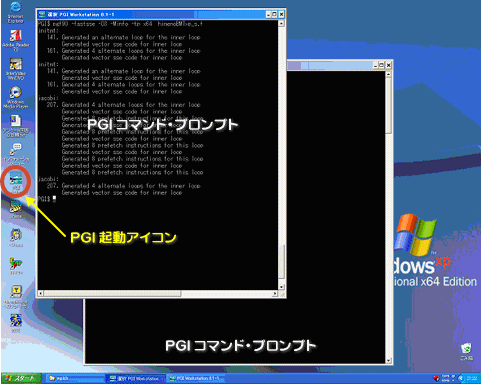Click the Start button on the taskbar
The height and width of the screenshot is (384, 481).
tap(21, 378)
